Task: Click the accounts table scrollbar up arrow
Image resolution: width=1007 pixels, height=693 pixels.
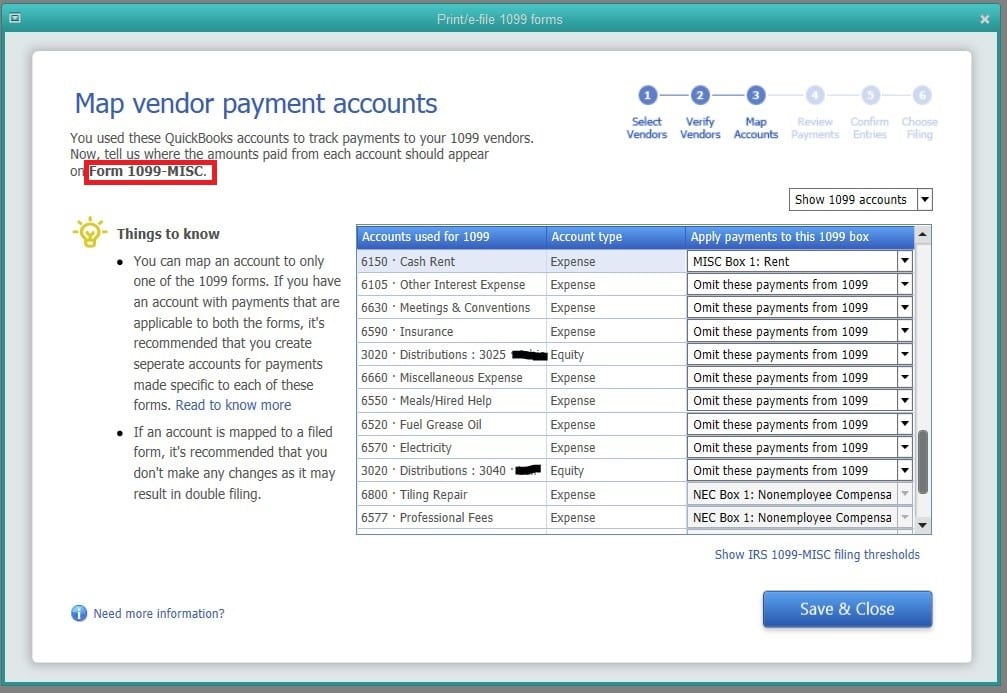Action: 923,234
